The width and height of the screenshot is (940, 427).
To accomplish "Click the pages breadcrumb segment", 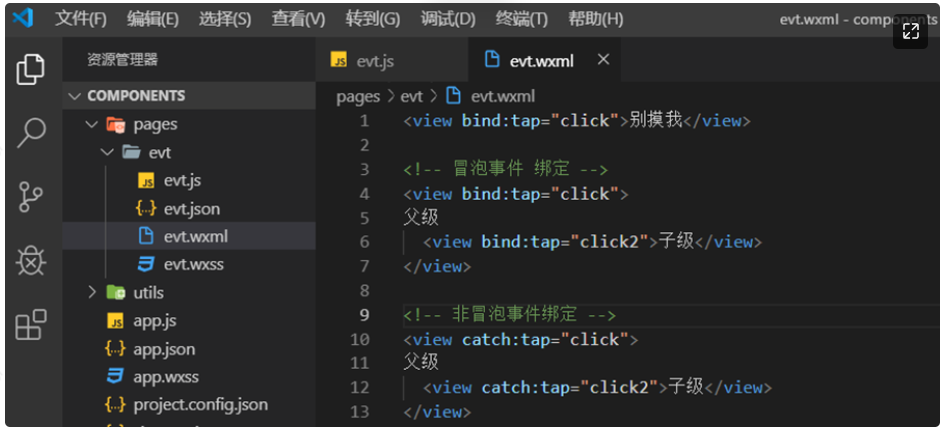I will point(358,96).
